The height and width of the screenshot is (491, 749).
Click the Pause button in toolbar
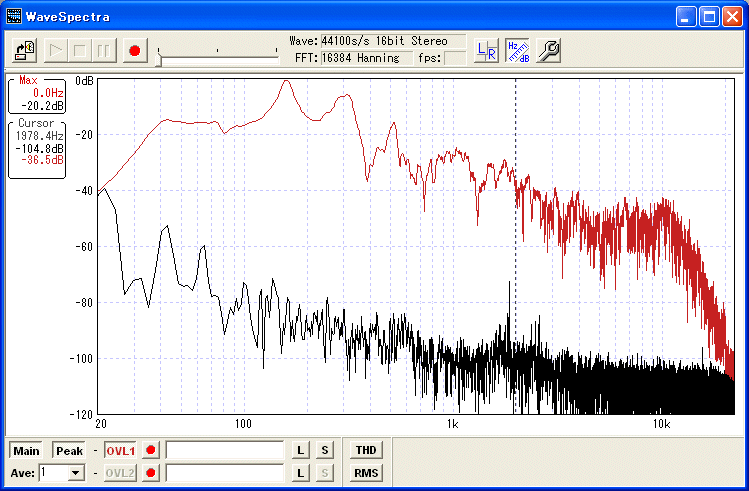[105, 50]
